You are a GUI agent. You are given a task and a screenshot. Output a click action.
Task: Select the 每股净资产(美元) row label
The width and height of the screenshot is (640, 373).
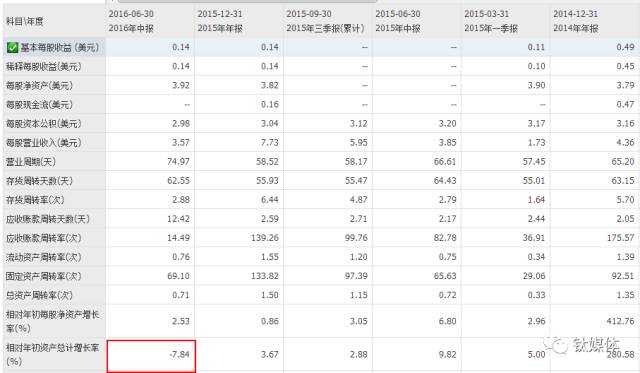39,86
